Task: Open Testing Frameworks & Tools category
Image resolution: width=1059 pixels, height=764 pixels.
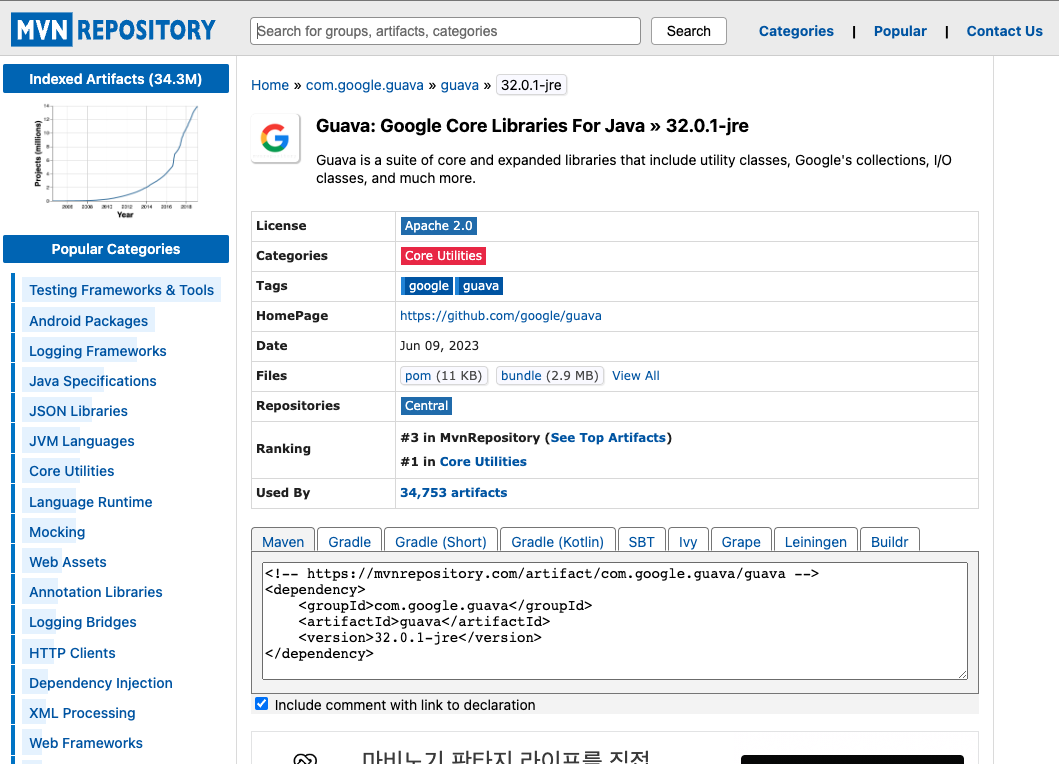Action: pyautogui.click(x=121, y=290)
